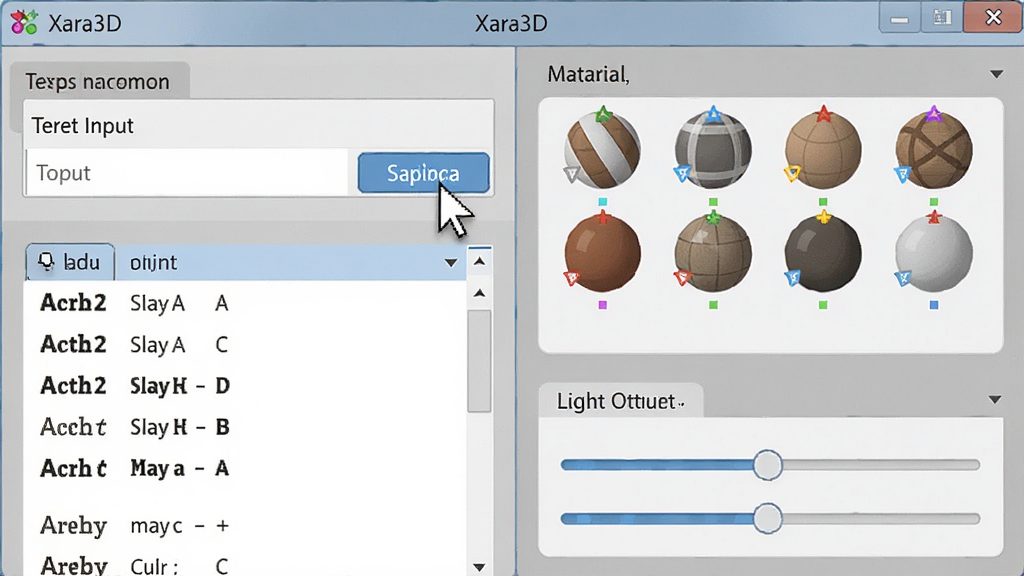
Task: Select the Acth2 SlayH - D row
Action: pos(246,385)
